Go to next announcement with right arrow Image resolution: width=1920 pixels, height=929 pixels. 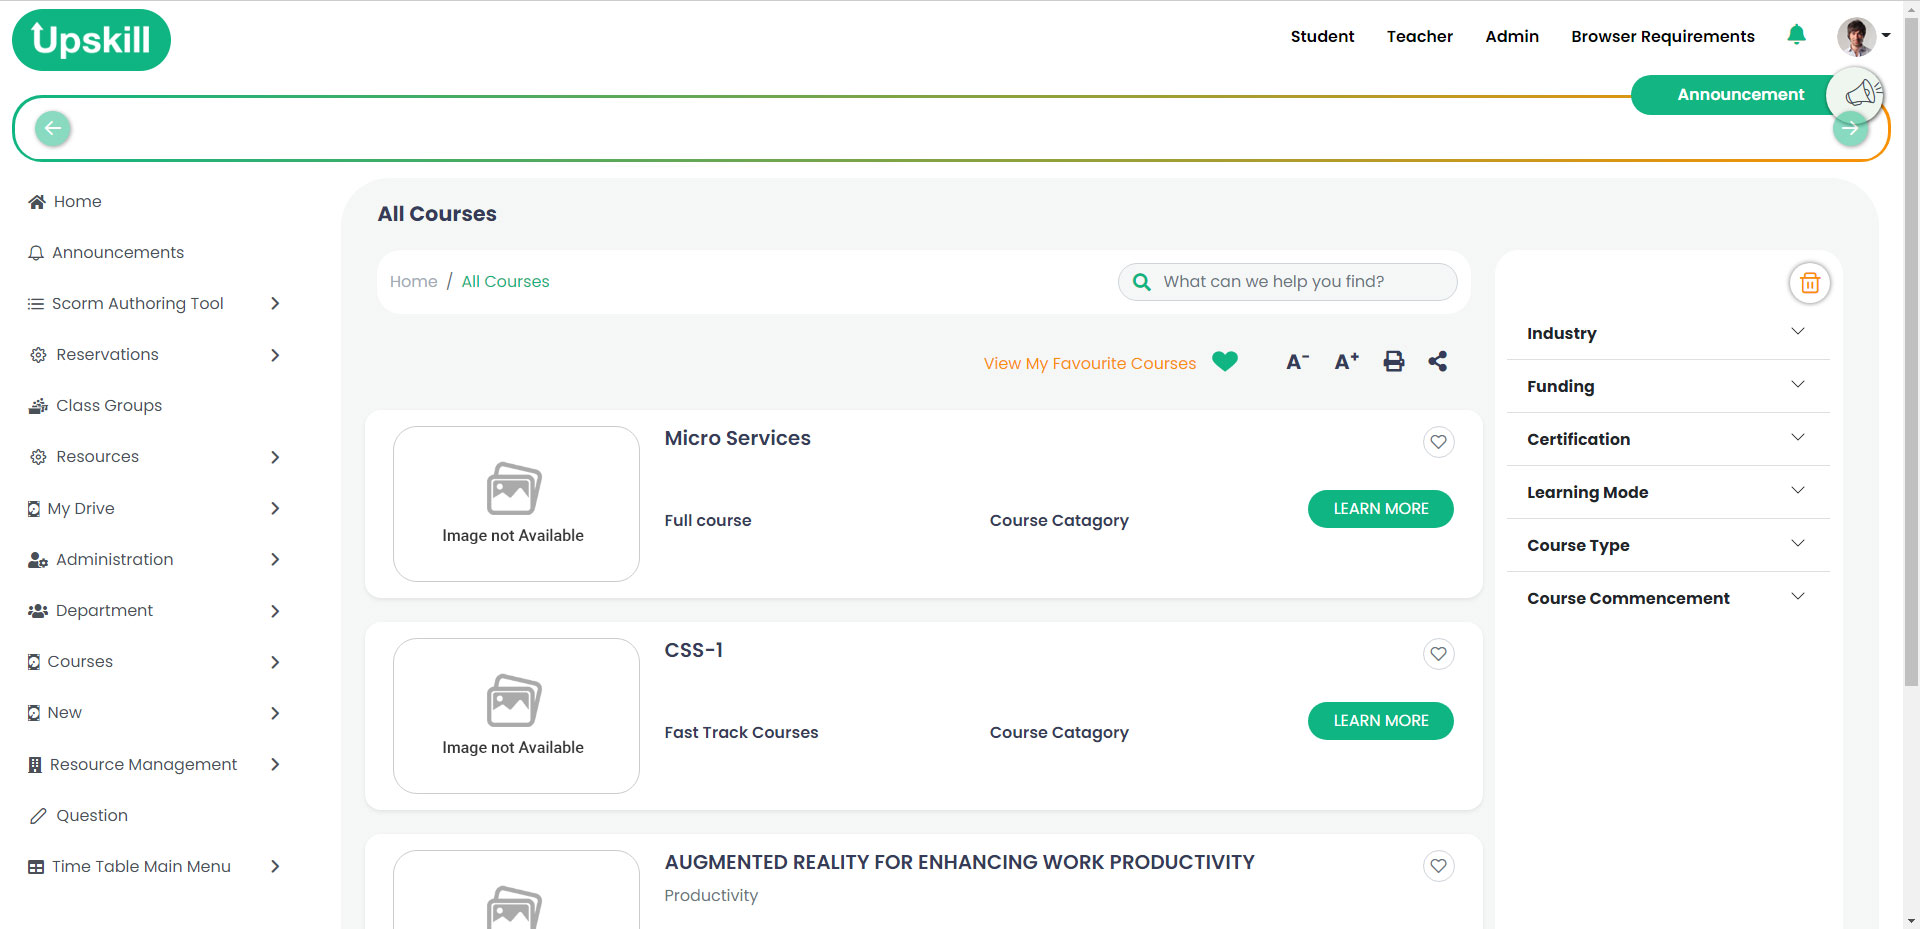1850,128
